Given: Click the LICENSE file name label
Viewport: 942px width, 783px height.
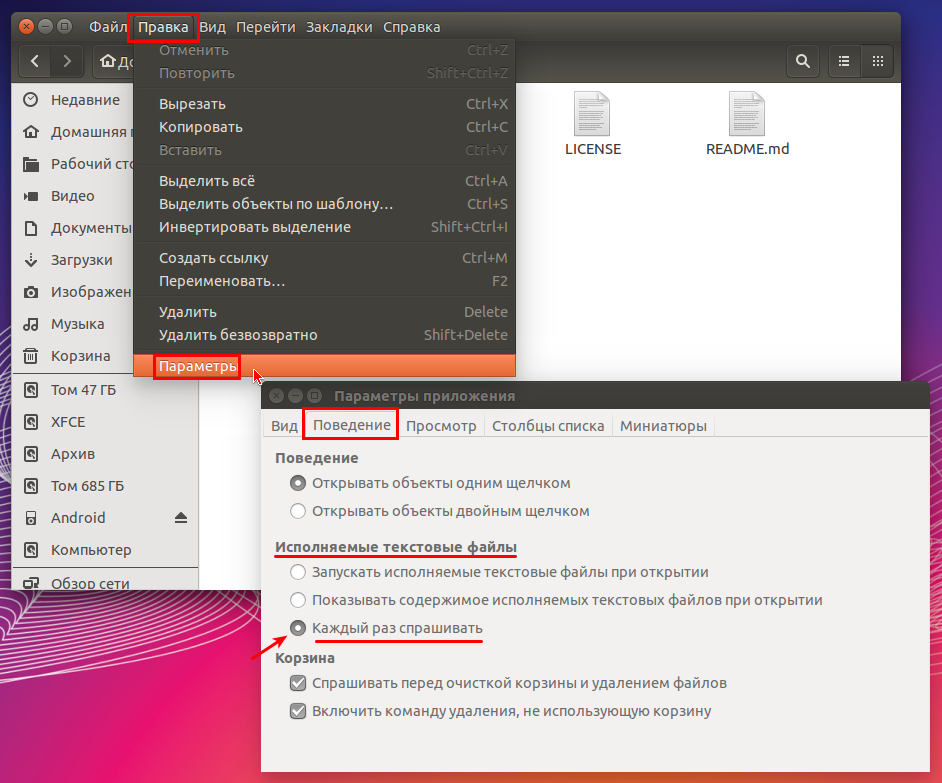Looking at the screenshot, I should tap(593, 149).
